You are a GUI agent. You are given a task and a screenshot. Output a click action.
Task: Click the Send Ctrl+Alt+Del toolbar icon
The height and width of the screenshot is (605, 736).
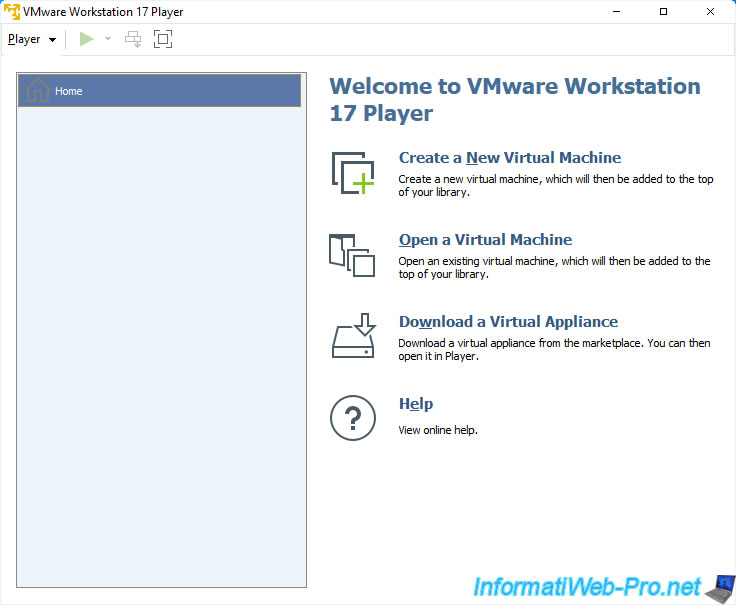(132, 39)
